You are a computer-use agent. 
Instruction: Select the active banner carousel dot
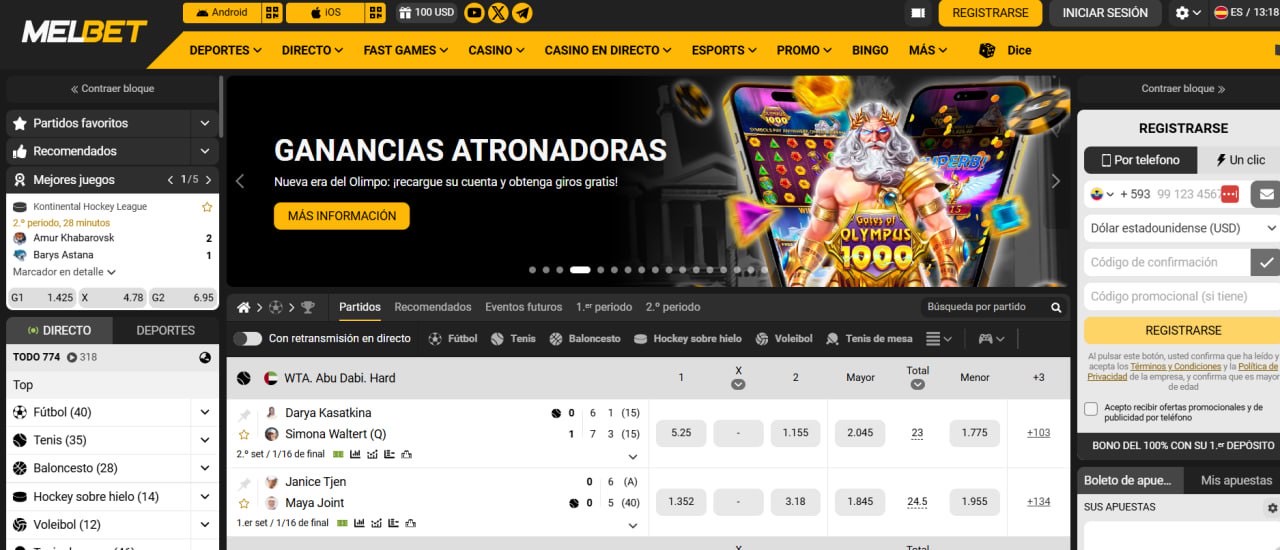(579, 270)
